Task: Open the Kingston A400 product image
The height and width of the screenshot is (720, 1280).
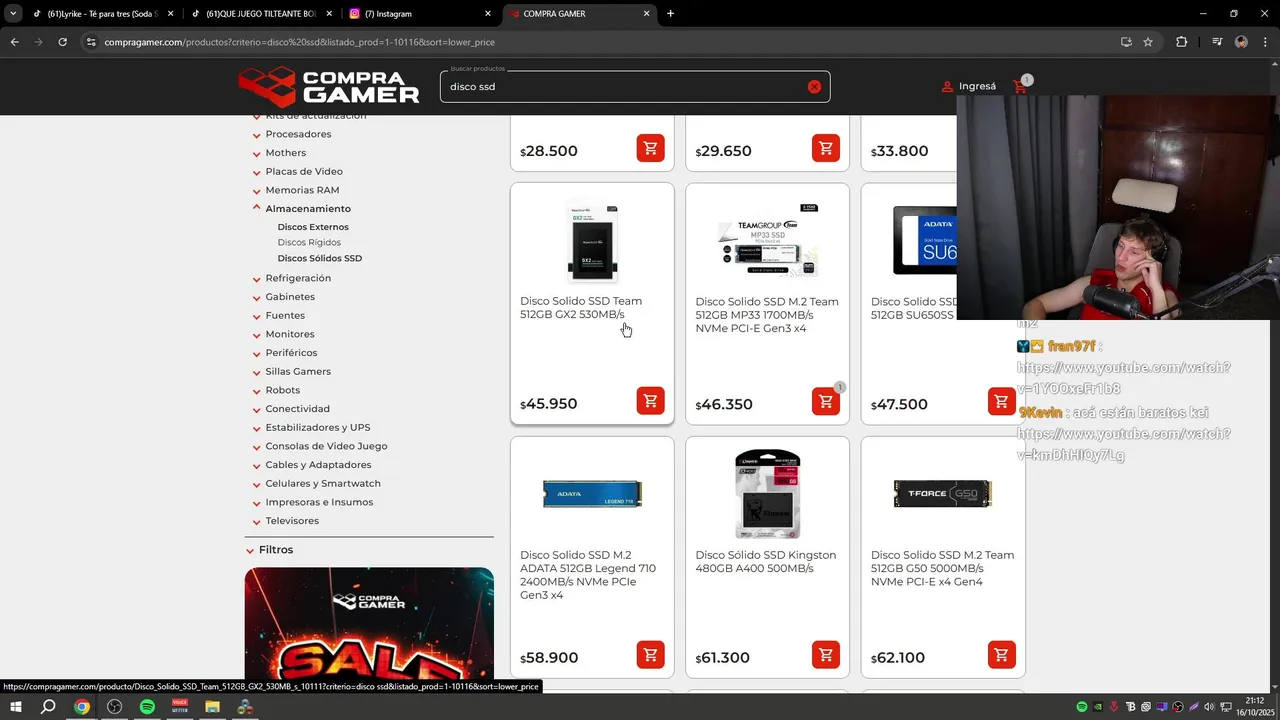Action: 767,494
